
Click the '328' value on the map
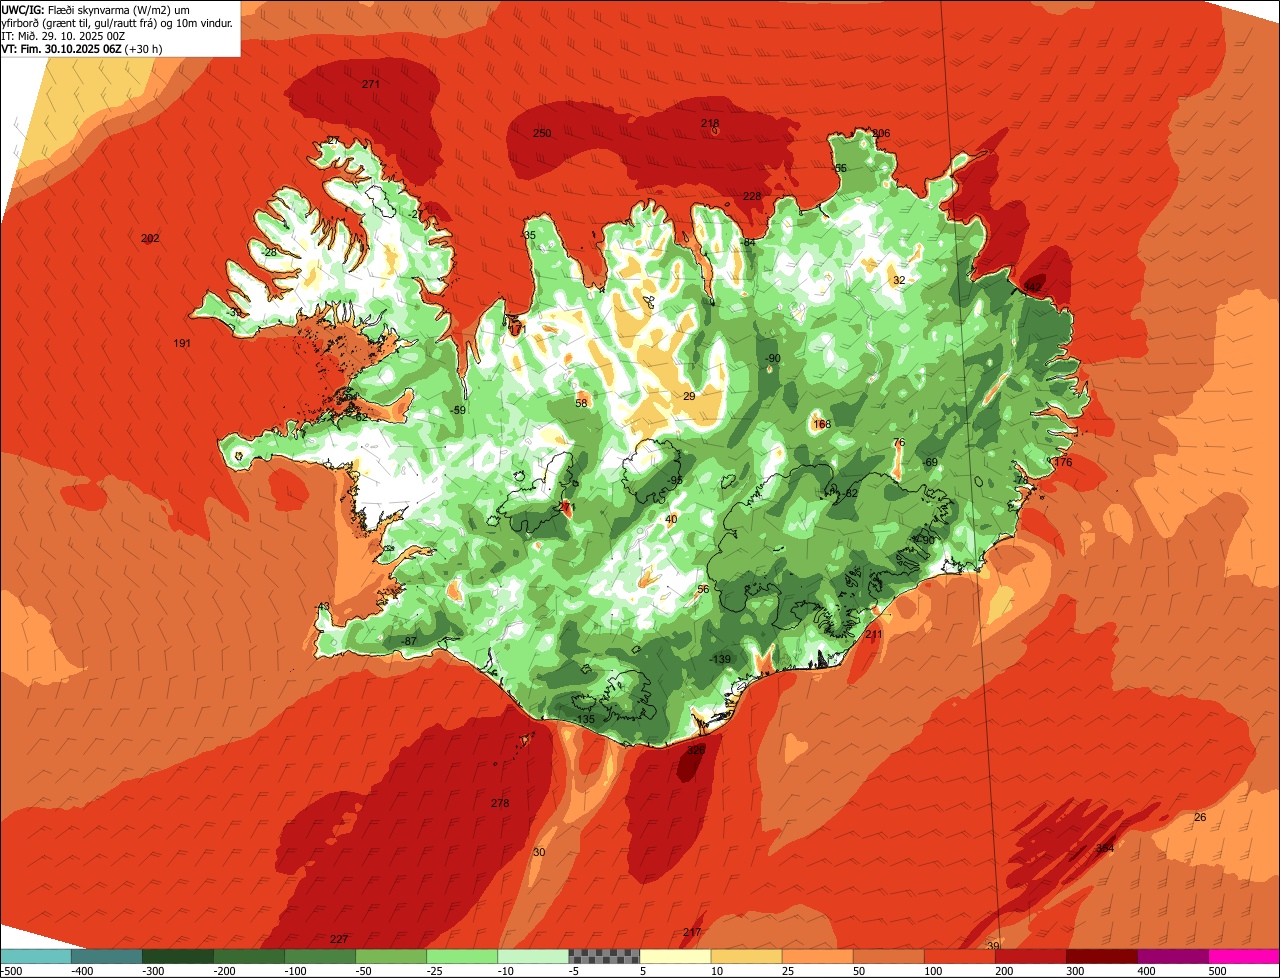pyautogui.click(x=696, y=749)
